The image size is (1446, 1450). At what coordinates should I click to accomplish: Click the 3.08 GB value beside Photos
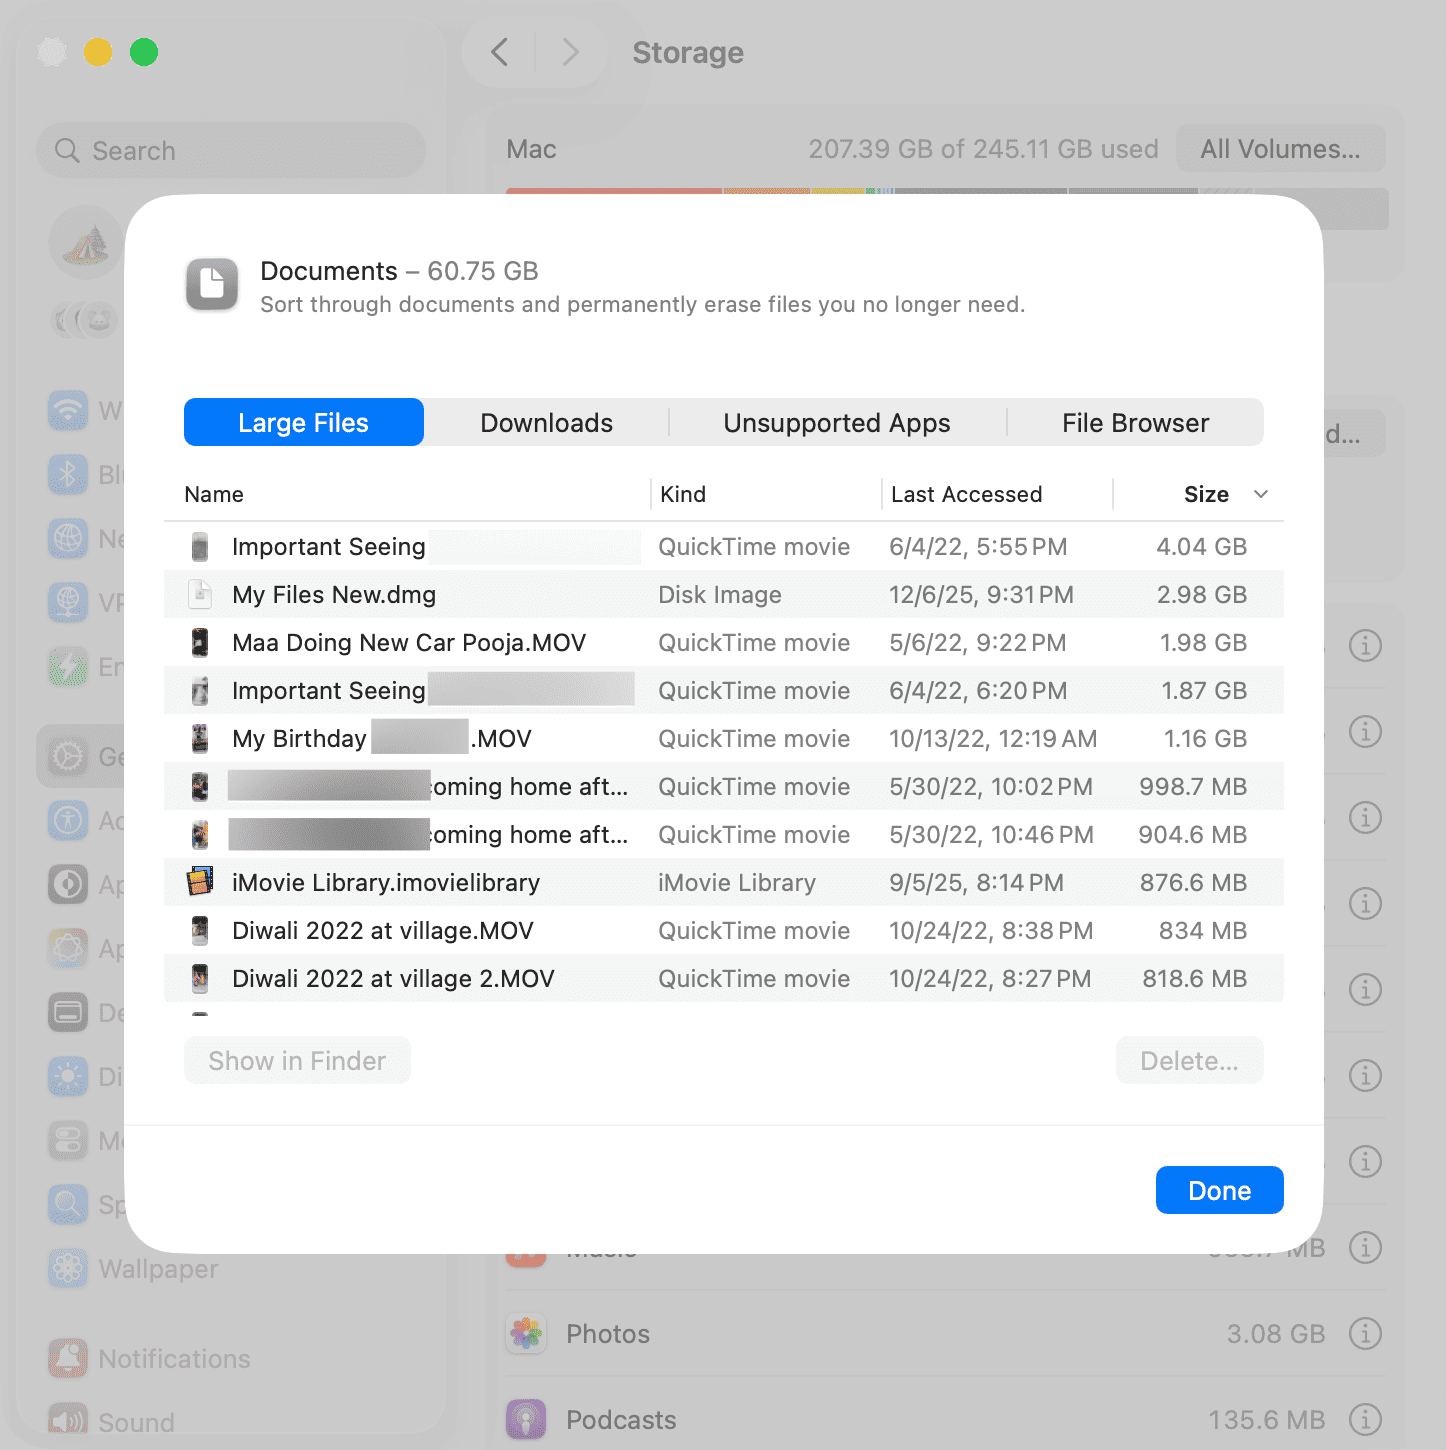point(1276,1334)
